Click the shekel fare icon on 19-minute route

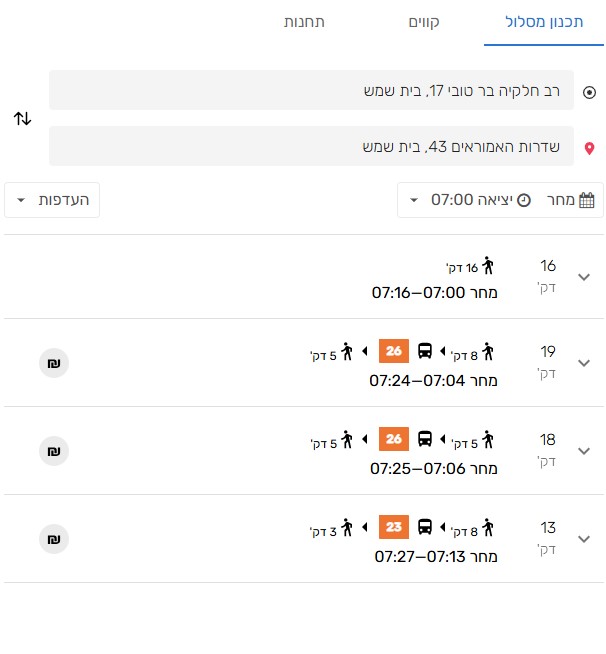(53, 363)
